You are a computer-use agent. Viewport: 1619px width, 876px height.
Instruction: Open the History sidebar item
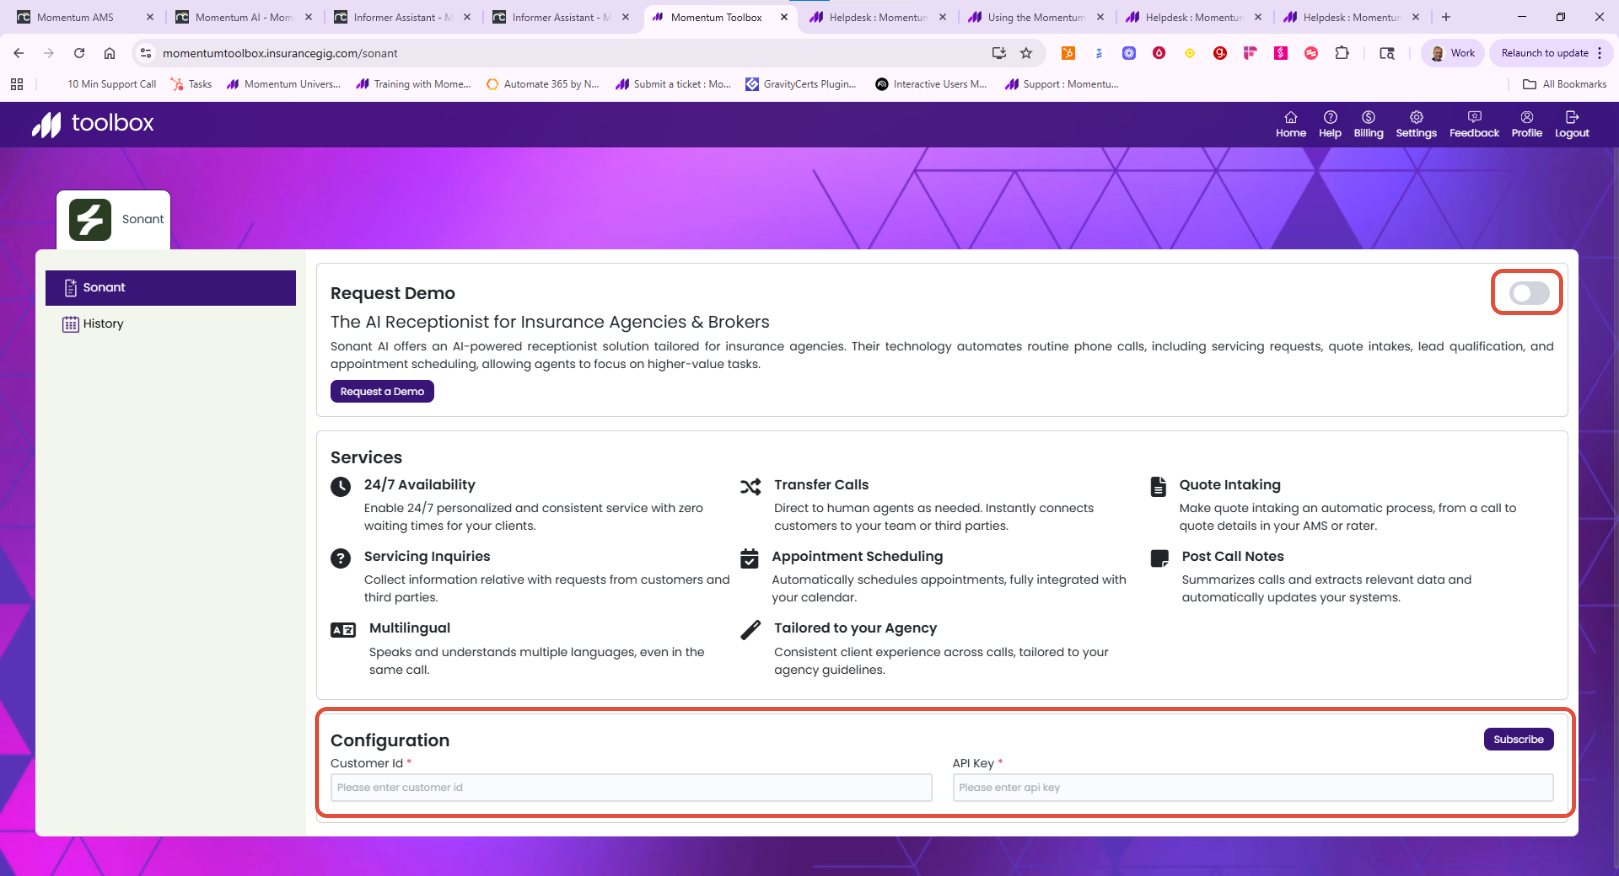[x=93, y=324]
